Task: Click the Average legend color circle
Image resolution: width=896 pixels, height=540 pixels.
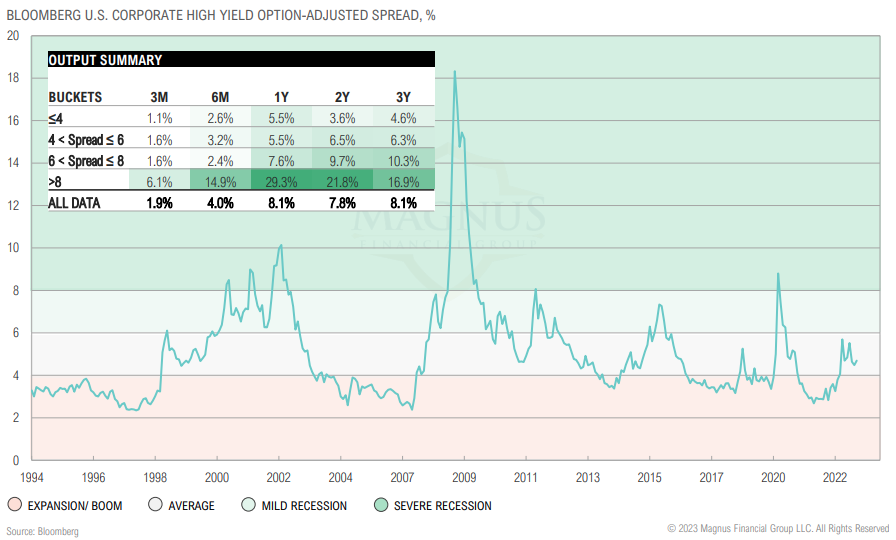Action: (155, 505)
